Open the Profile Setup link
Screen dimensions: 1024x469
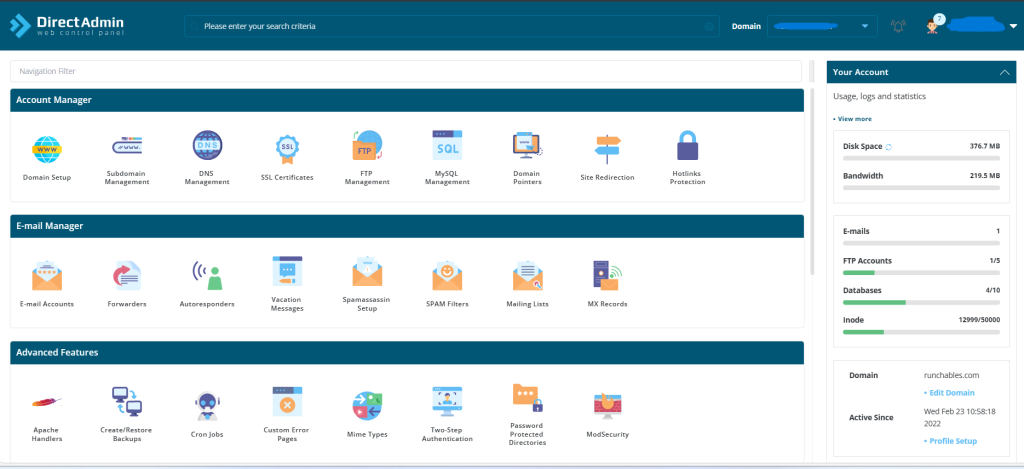951,441
